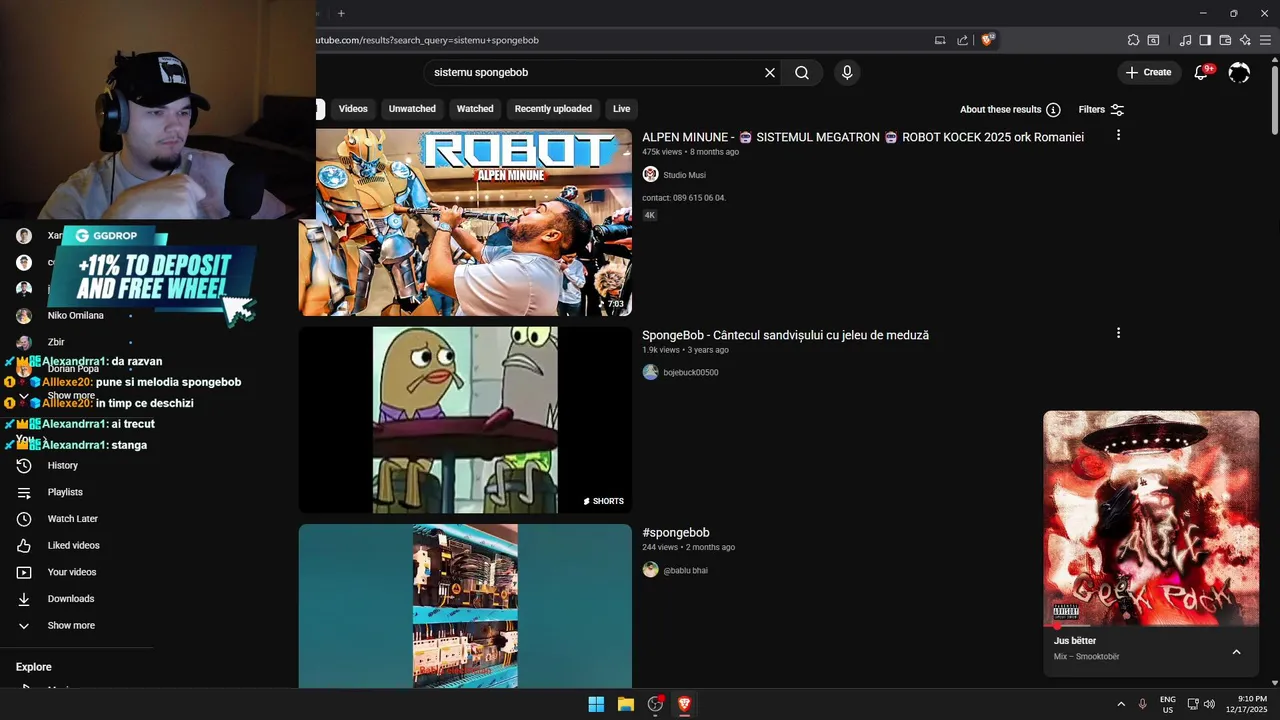Expand the miniplayer with the chevron arrow
This screenshot has width=1280, height=720.
(1236, 652)
